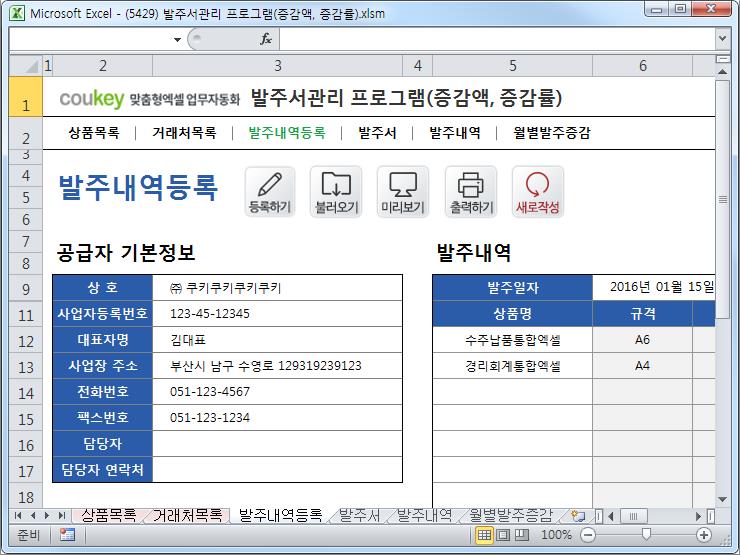740x555 pixels.
Task: Select the 수주납품통합엑셀 product cell
Action: pyautogui.click(x=513, y=340)
